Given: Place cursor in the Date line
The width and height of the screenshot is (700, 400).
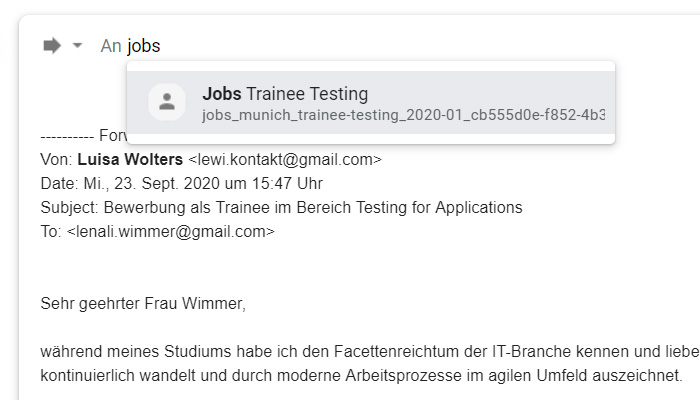Looking at the screenshot, I should pos(181,183).
